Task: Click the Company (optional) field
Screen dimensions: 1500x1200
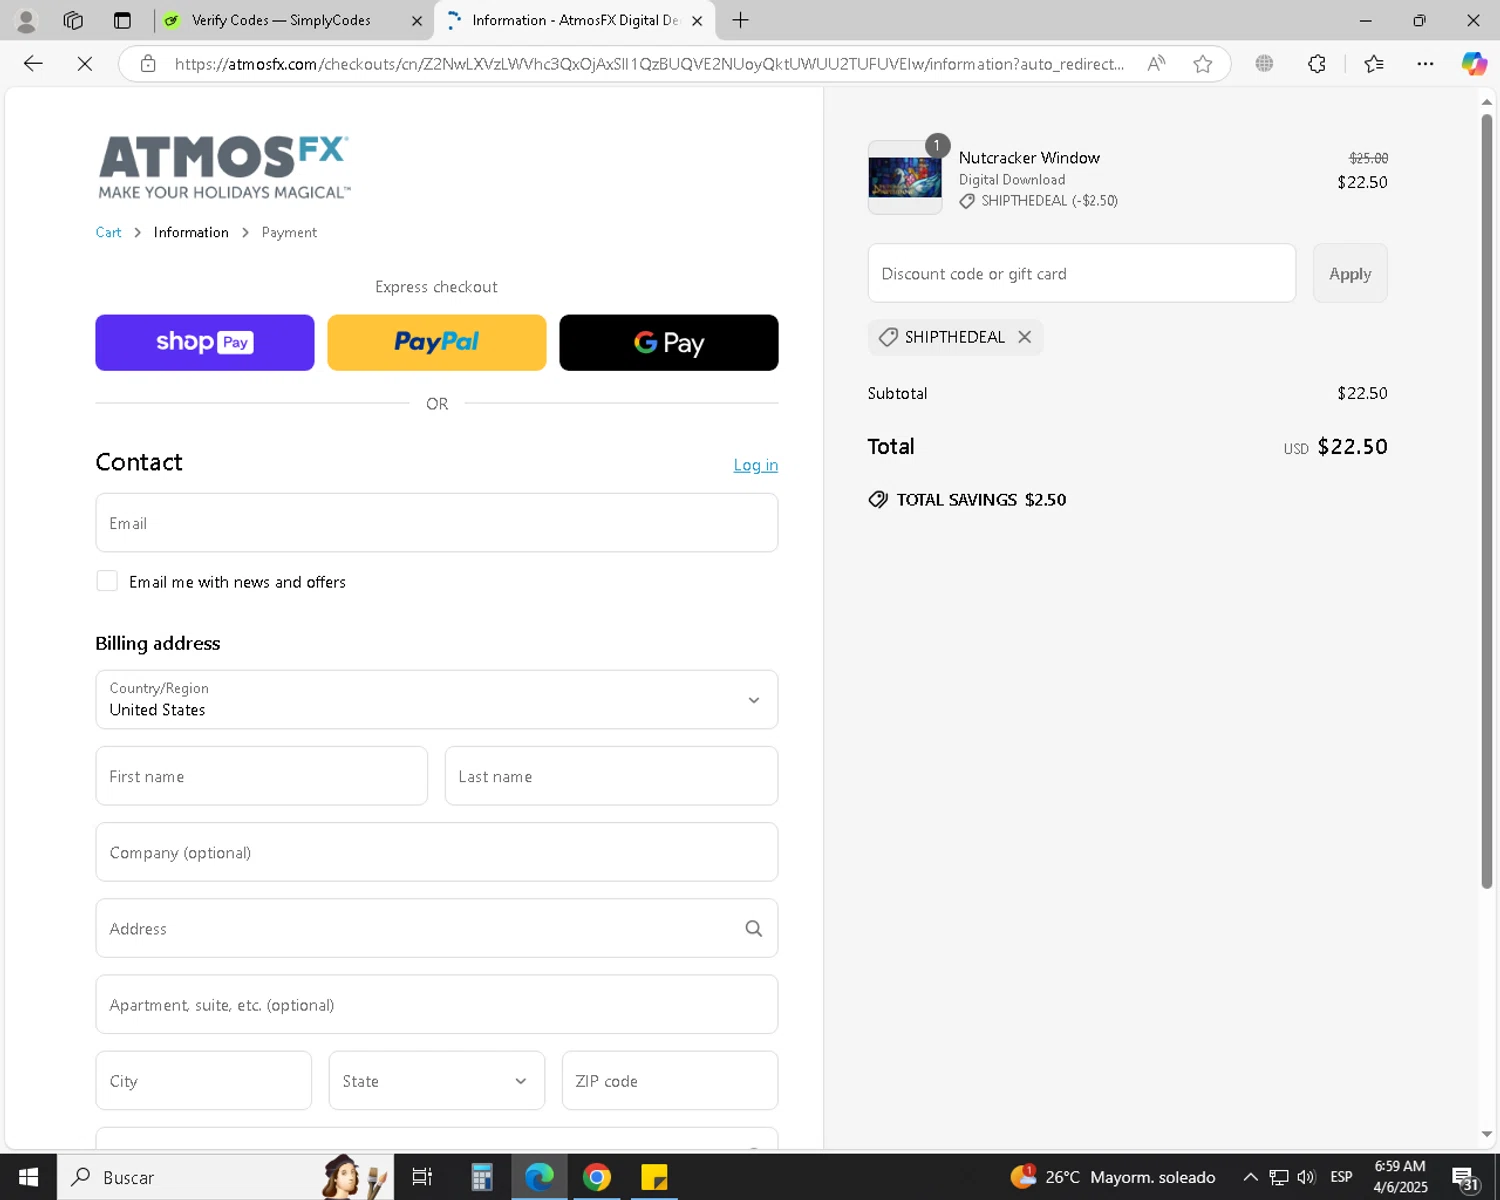Action: pyautogui.click(x=437, y=852)
